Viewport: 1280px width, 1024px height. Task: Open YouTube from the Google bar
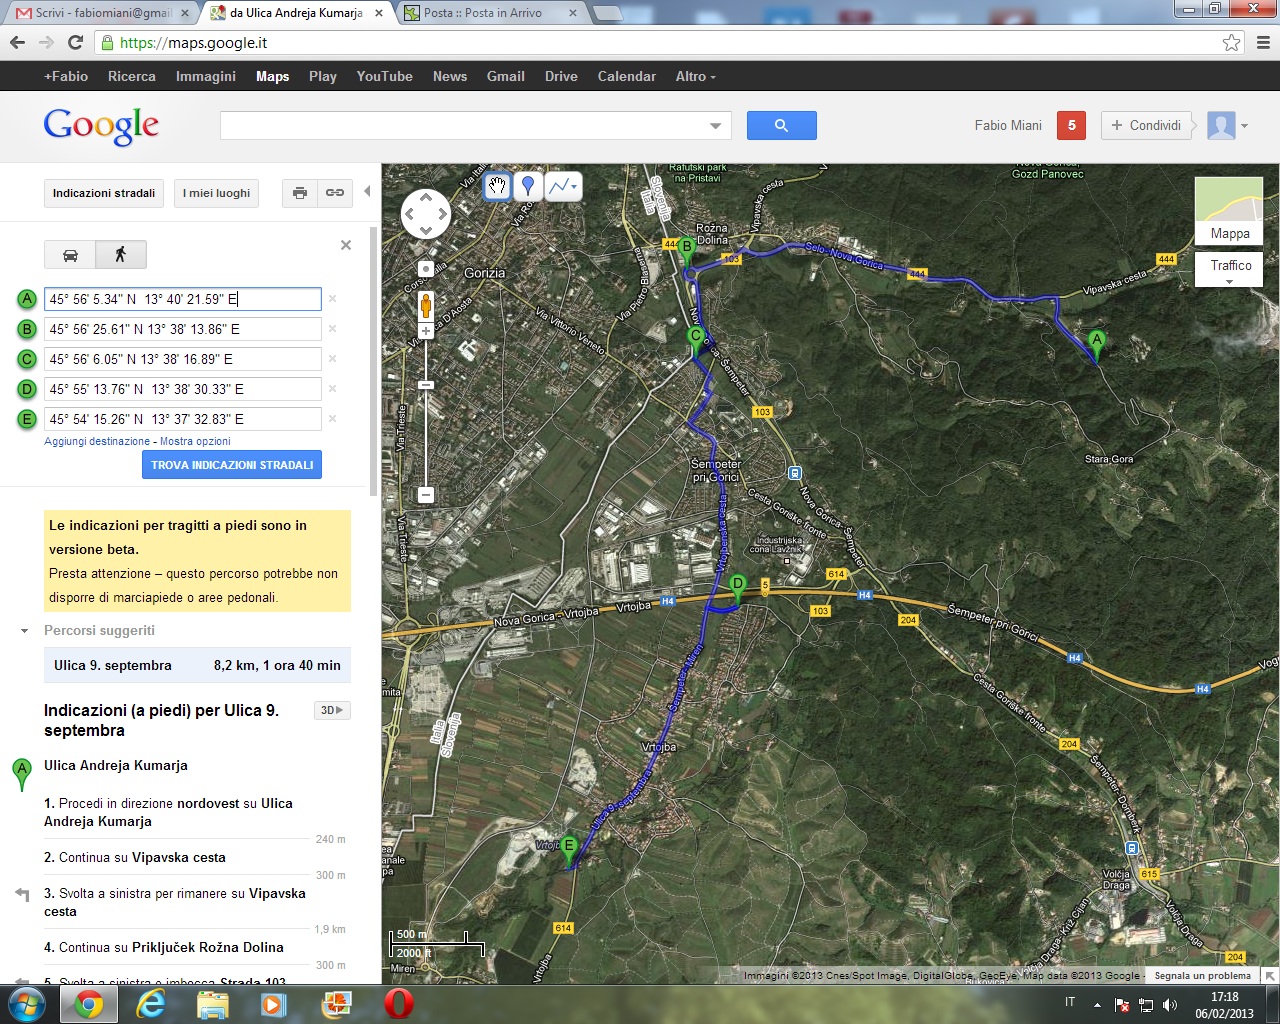click(x=384, y=76)
